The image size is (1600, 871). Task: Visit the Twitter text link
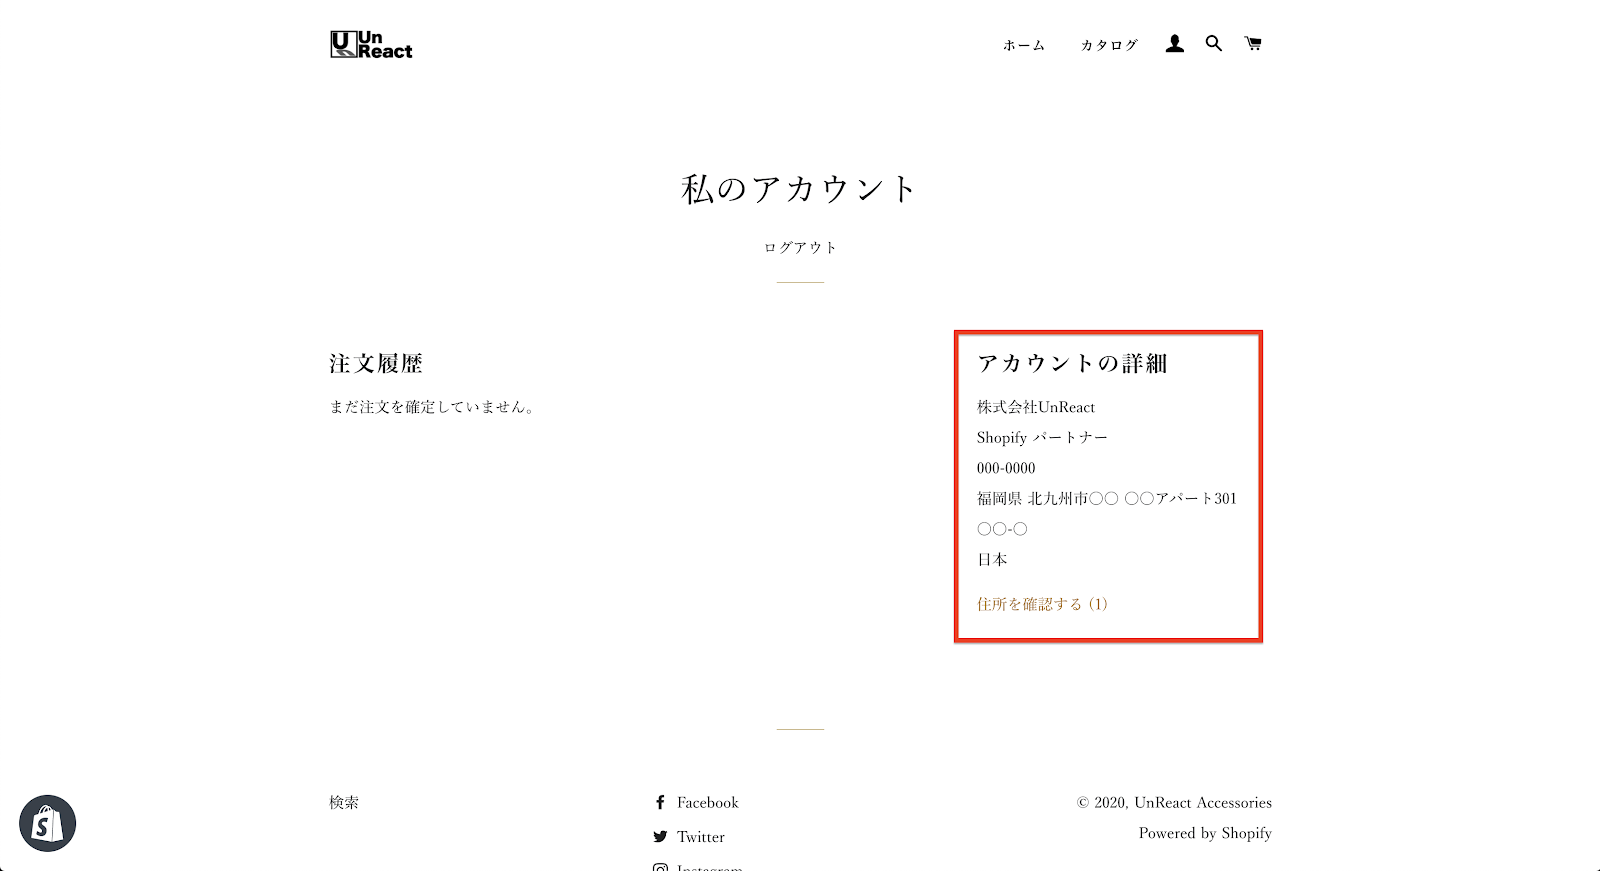700,837
